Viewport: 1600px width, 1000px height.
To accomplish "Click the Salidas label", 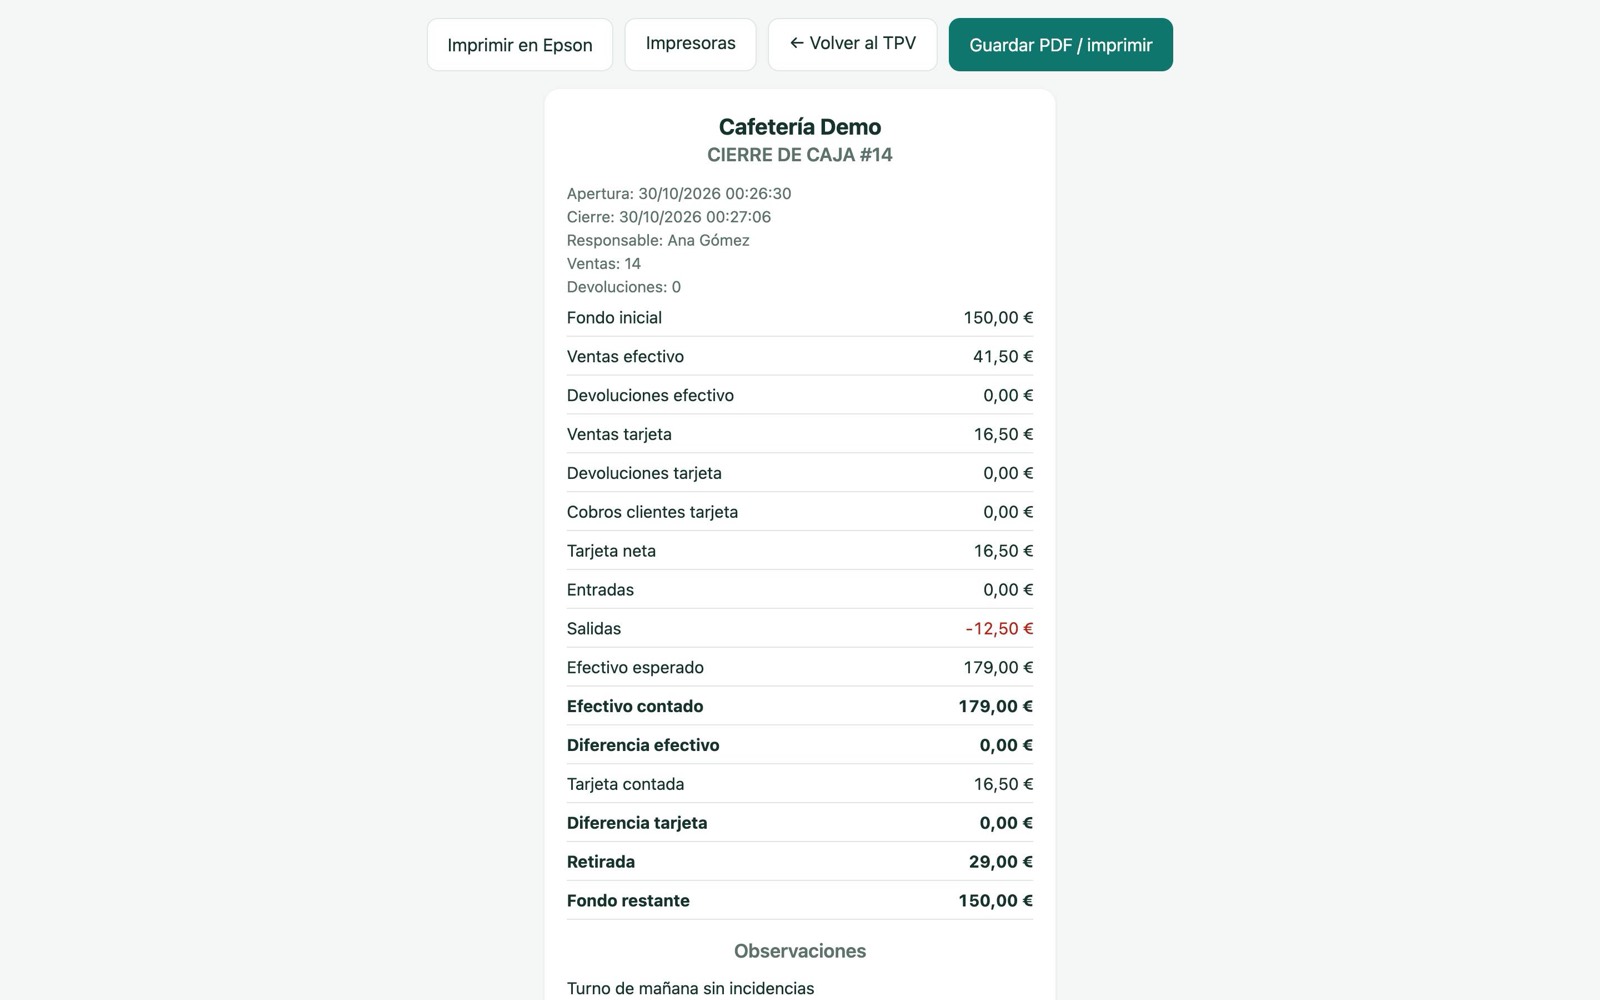I will (594, 629).
